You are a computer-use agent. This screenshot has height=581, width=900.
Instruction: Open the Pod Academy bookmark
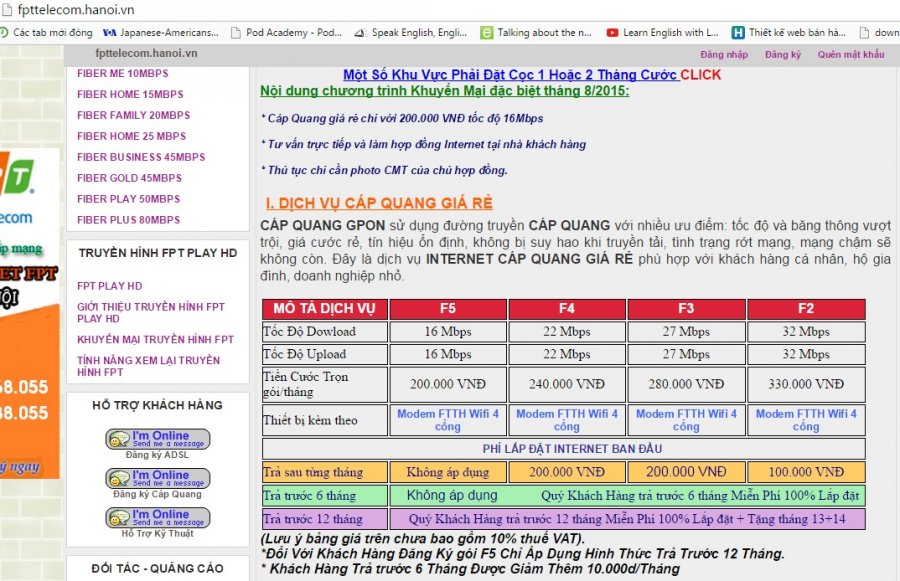coord(286,33)
